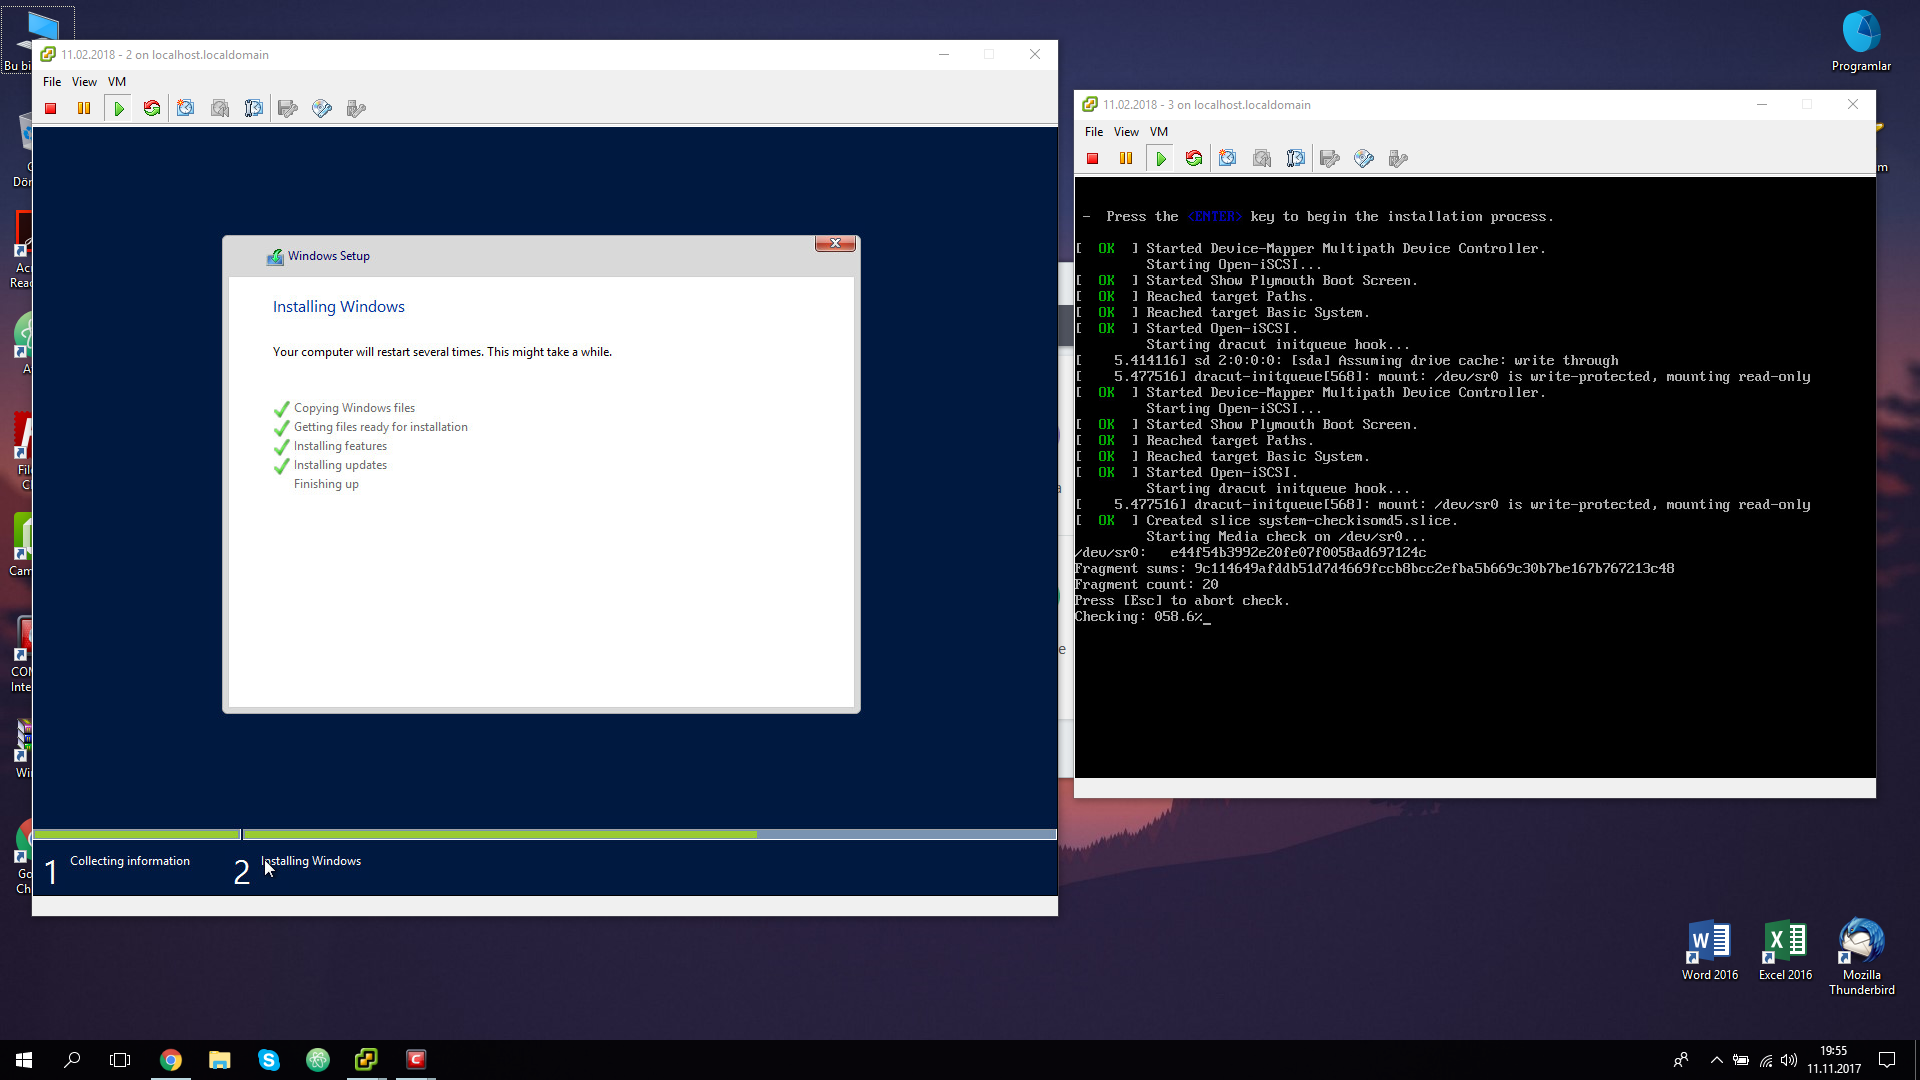The height and width of the screenshot is (1080, 1920).
Task: Minimize the VM 3 console window
Action: (x=1762, y=105)
